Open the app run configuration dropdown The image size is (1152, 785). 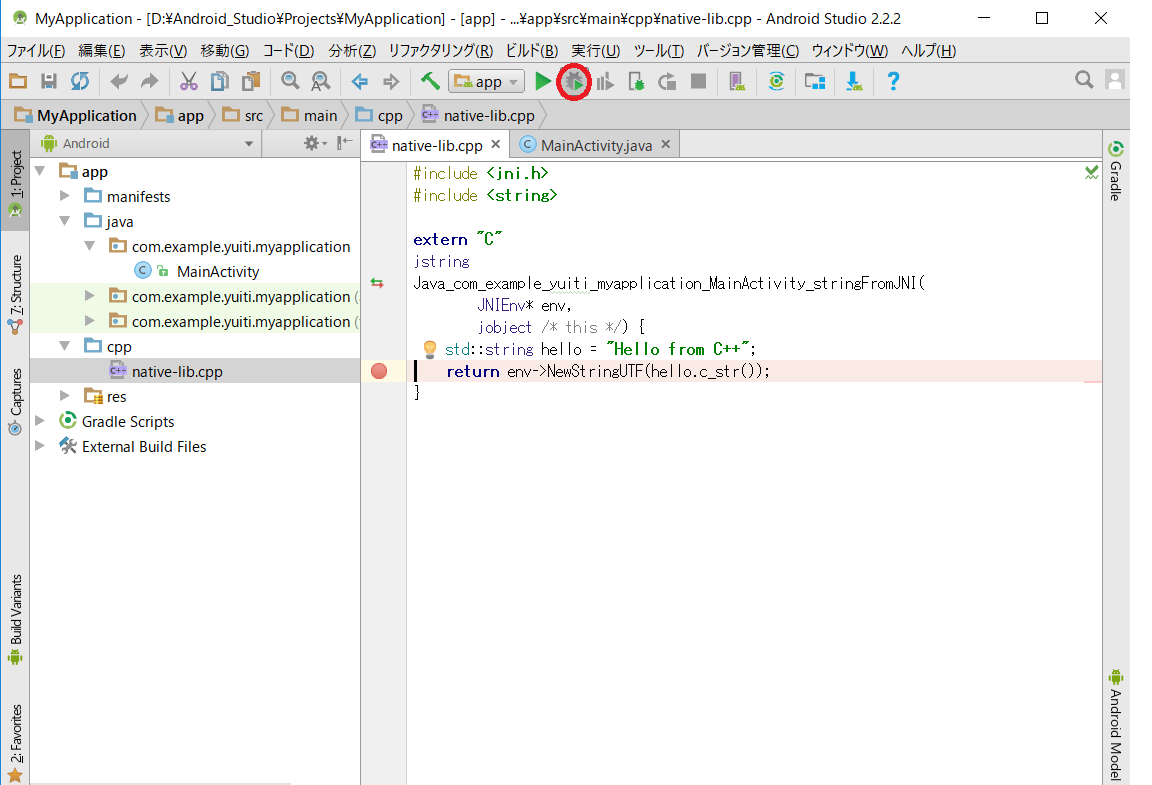coord(487,82)
